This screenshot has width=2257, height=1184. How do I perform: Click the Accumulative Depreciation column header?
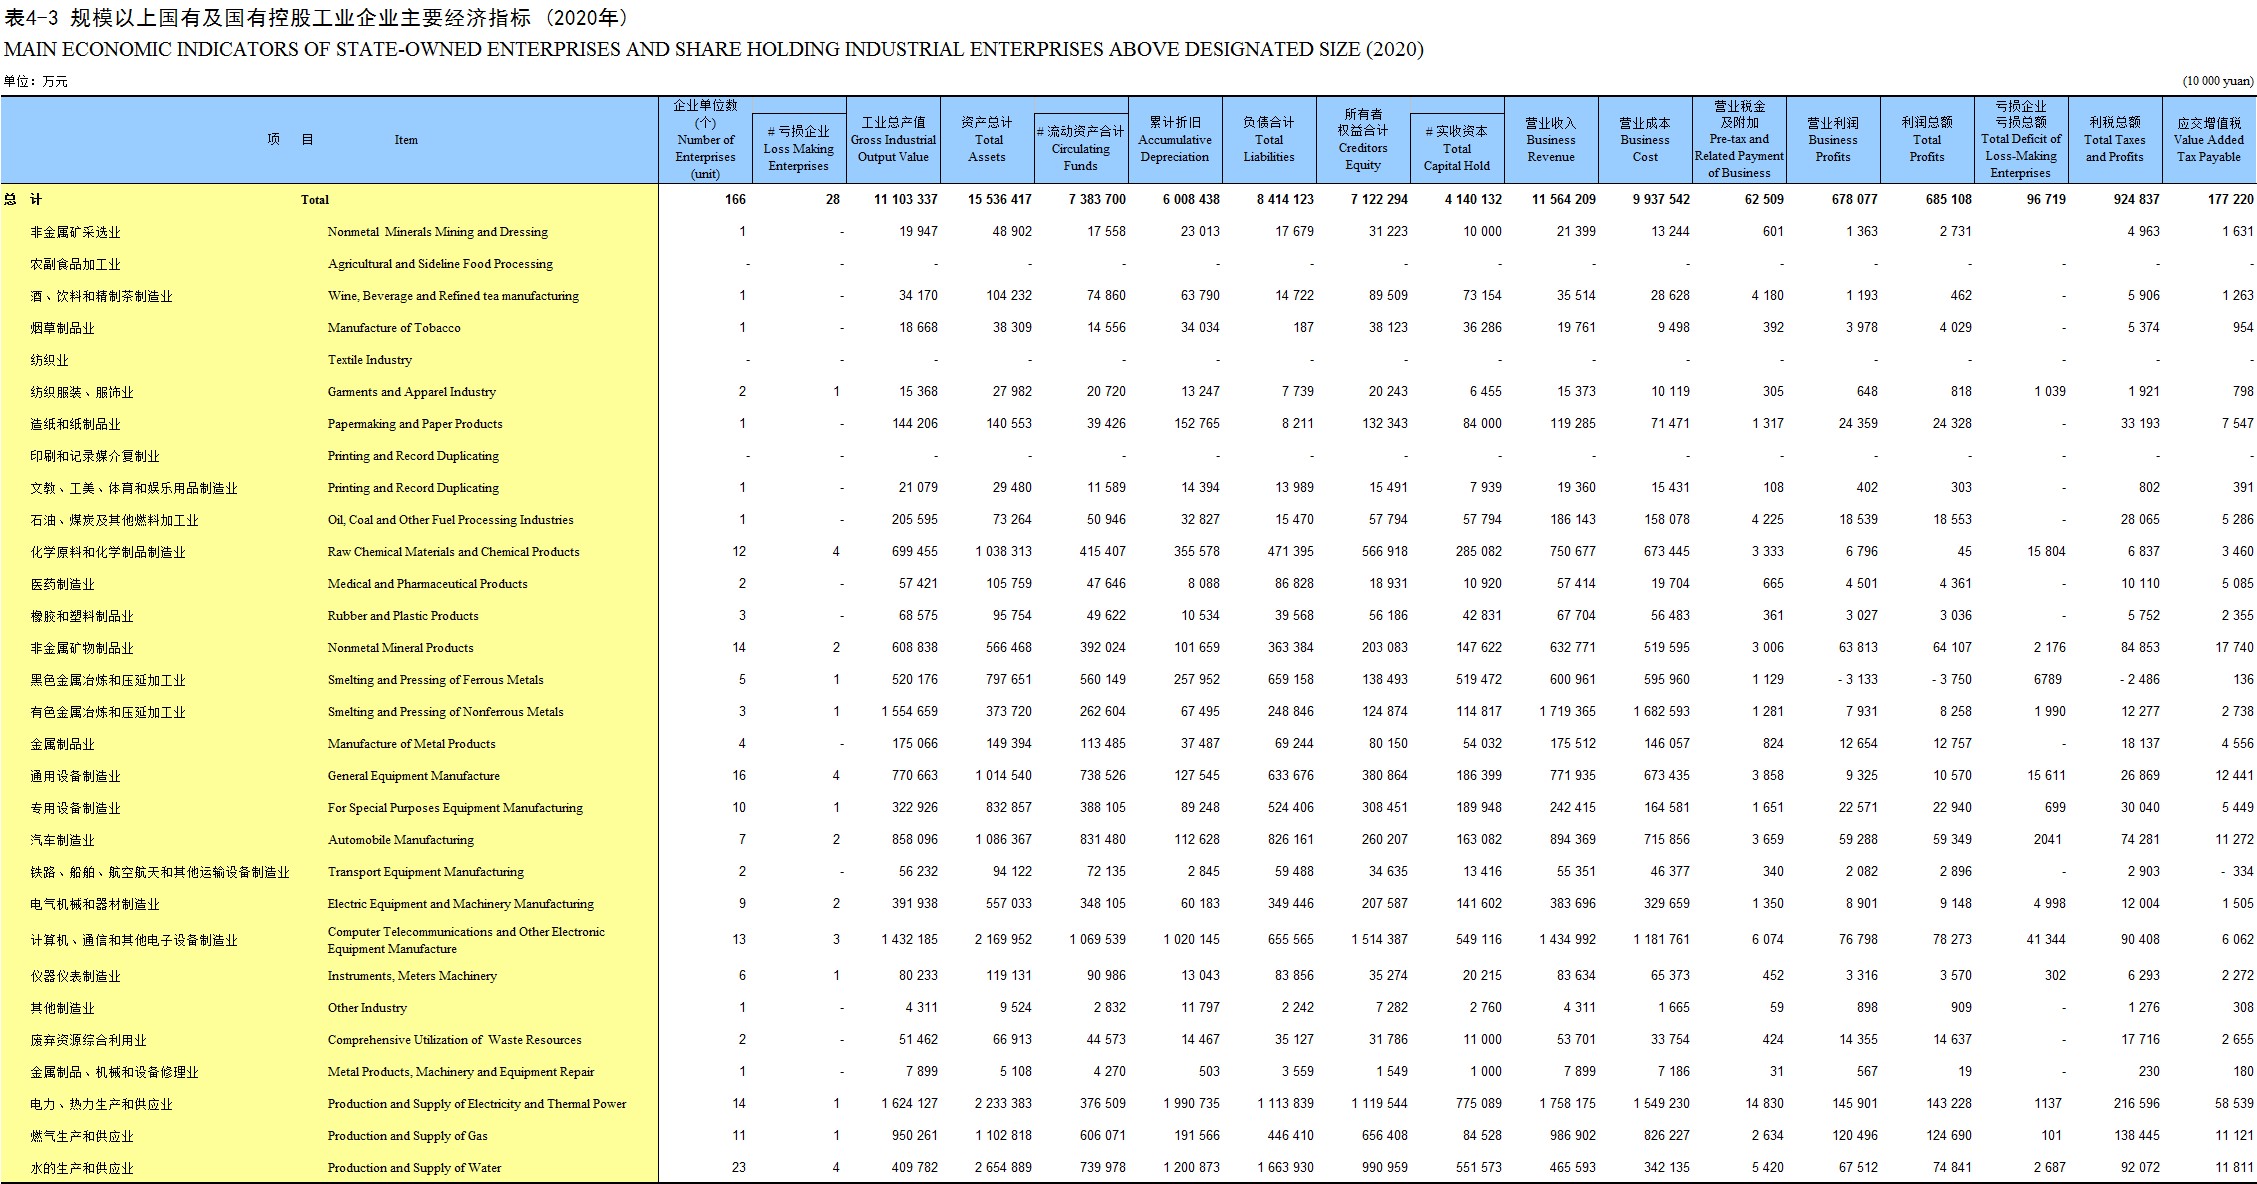pyautogui.click(x=1175, y=140)
